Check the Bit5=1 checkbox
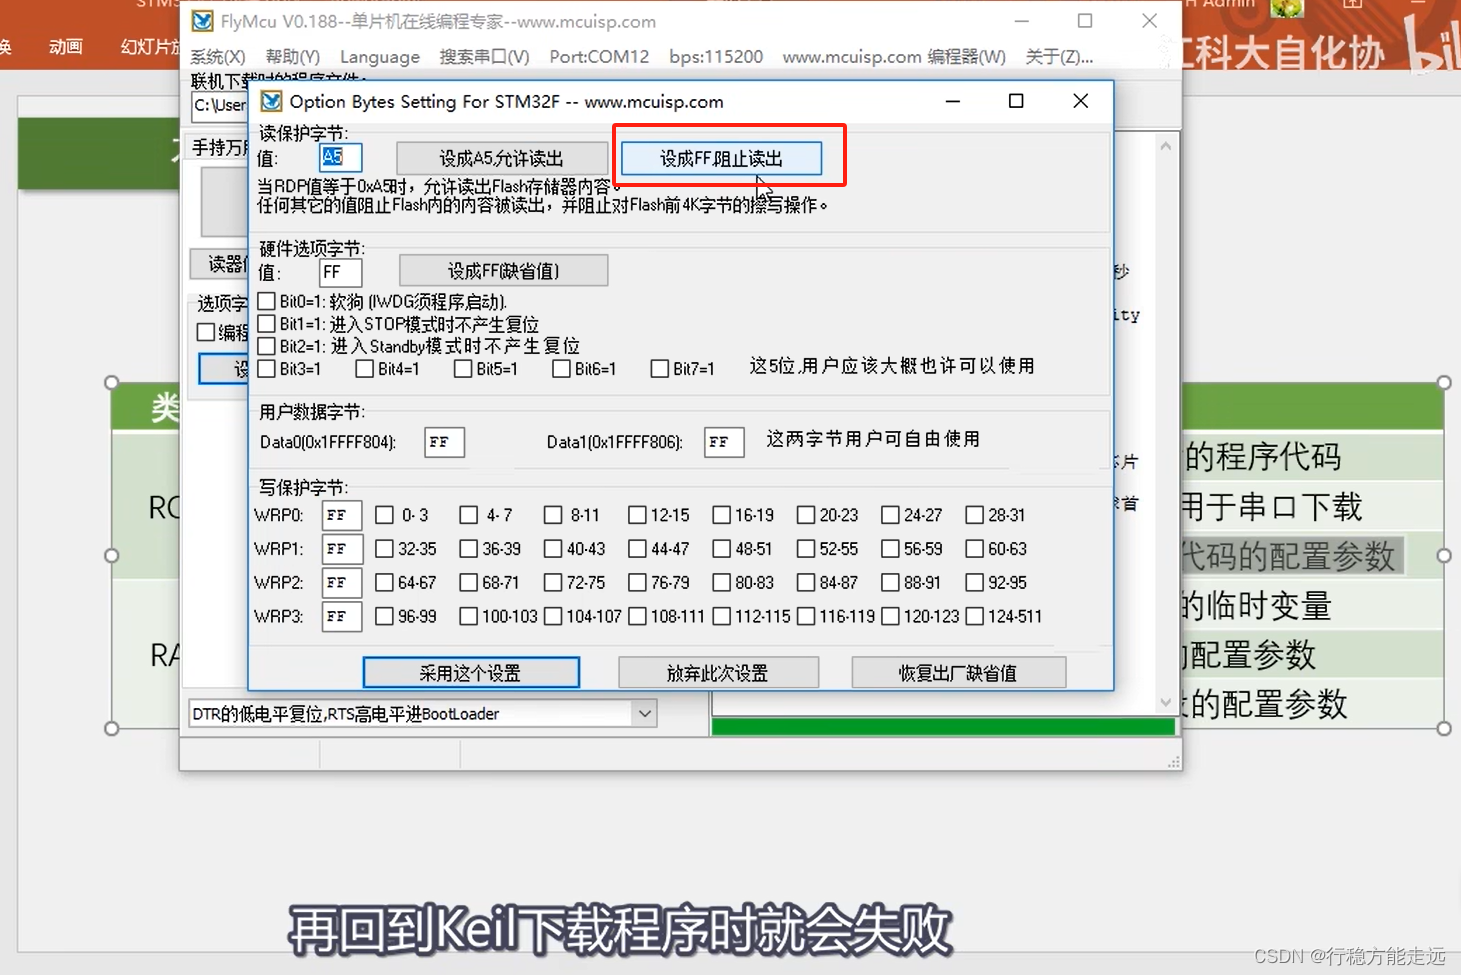This screenshot has height=975, width=1461. tap(463, 369)
